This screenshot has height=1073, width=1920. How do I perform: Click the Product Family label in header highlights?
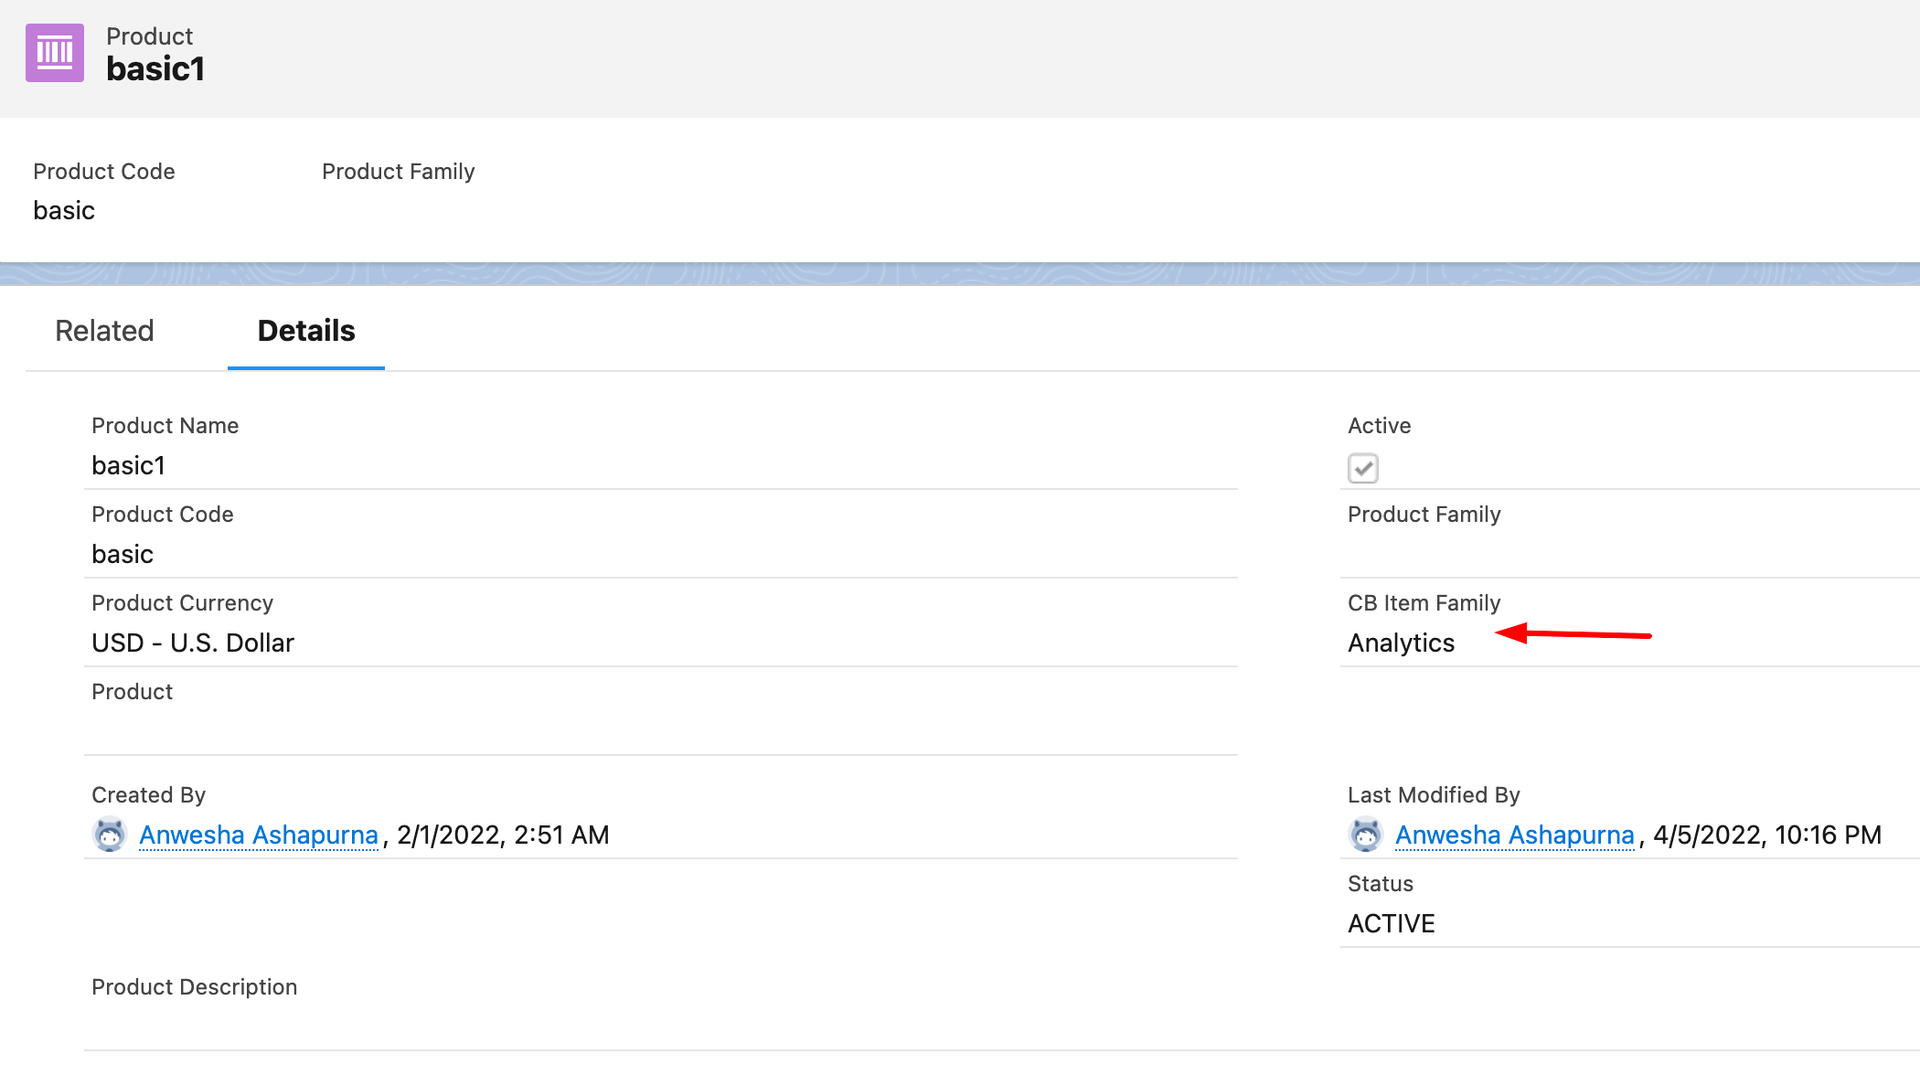tap(398, 172)
